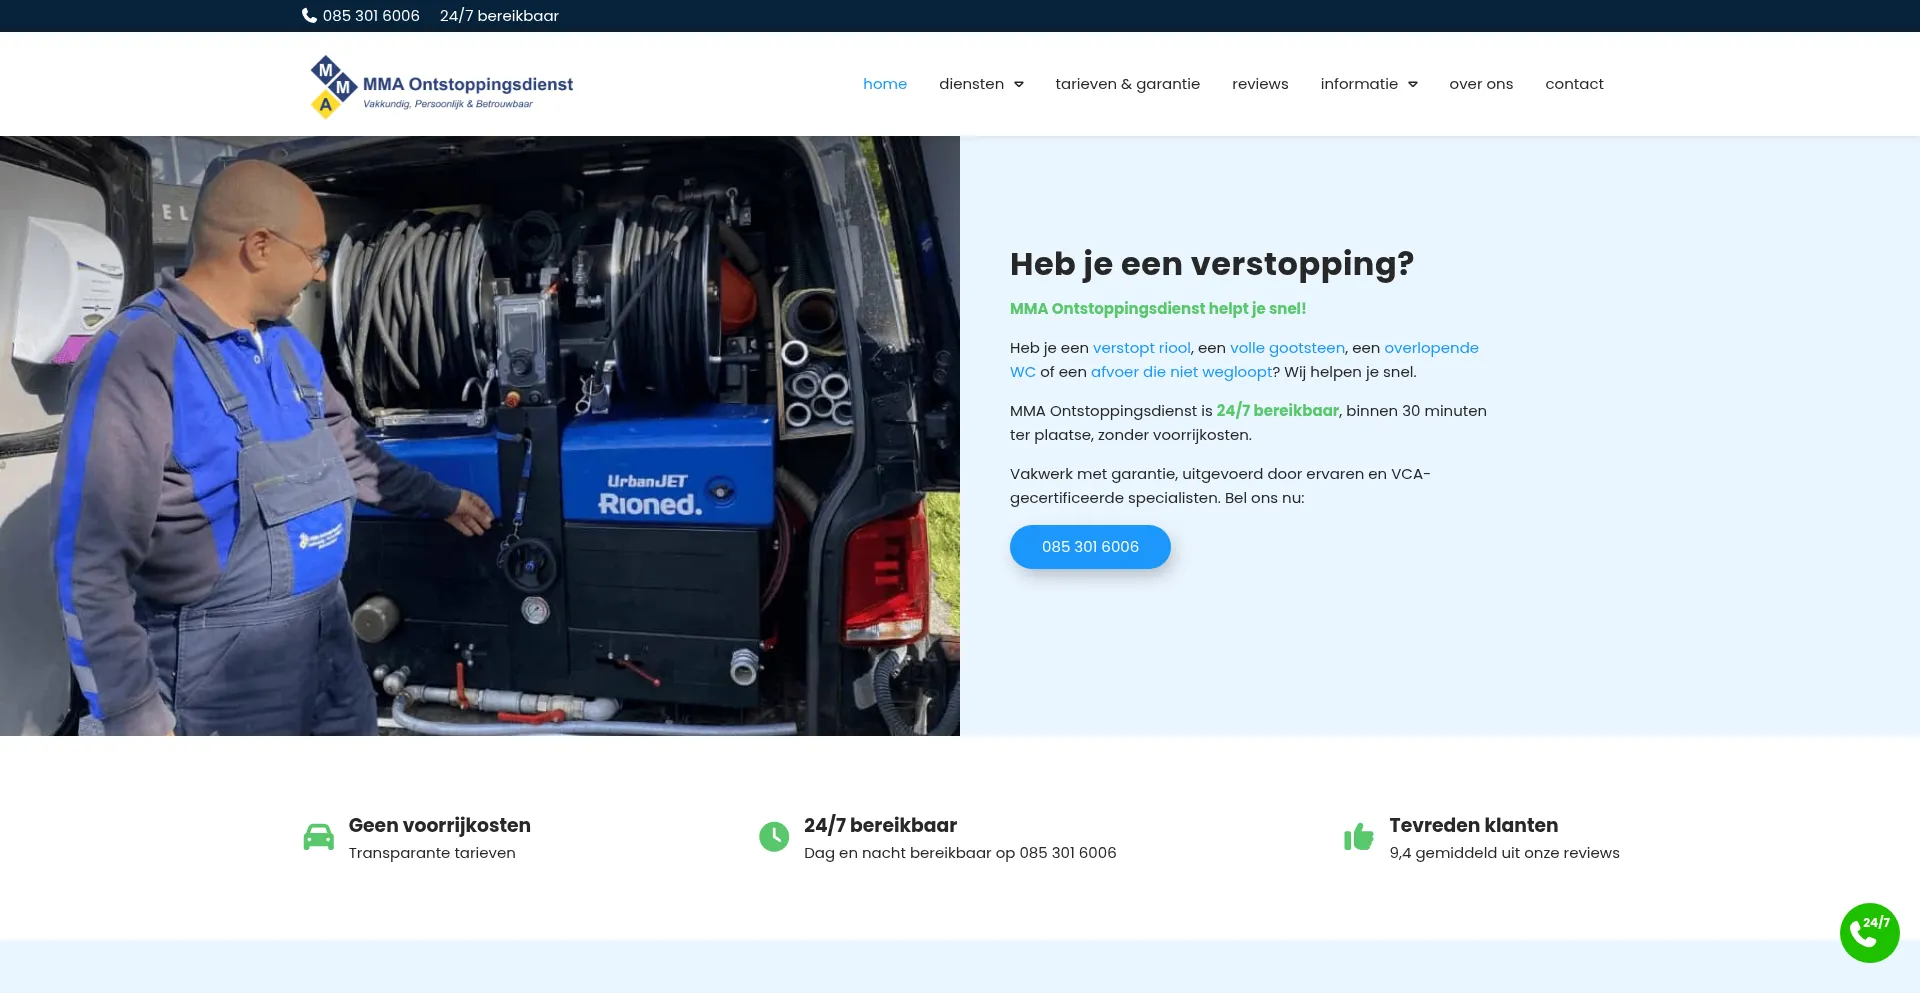Click the phone icon in the top bar
The width and height of the screenshot is (1920, 993).
pyautogui.click(x=307, y=15)
